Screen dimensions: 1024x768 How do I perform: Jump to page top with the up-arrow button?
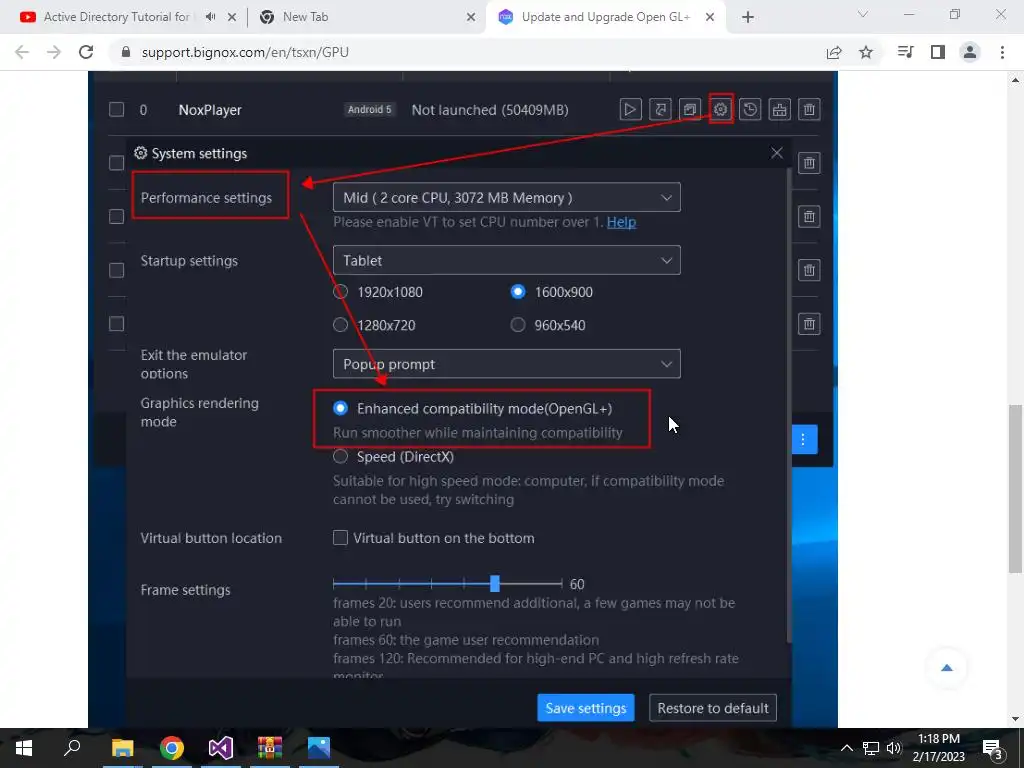click(947, 667)
